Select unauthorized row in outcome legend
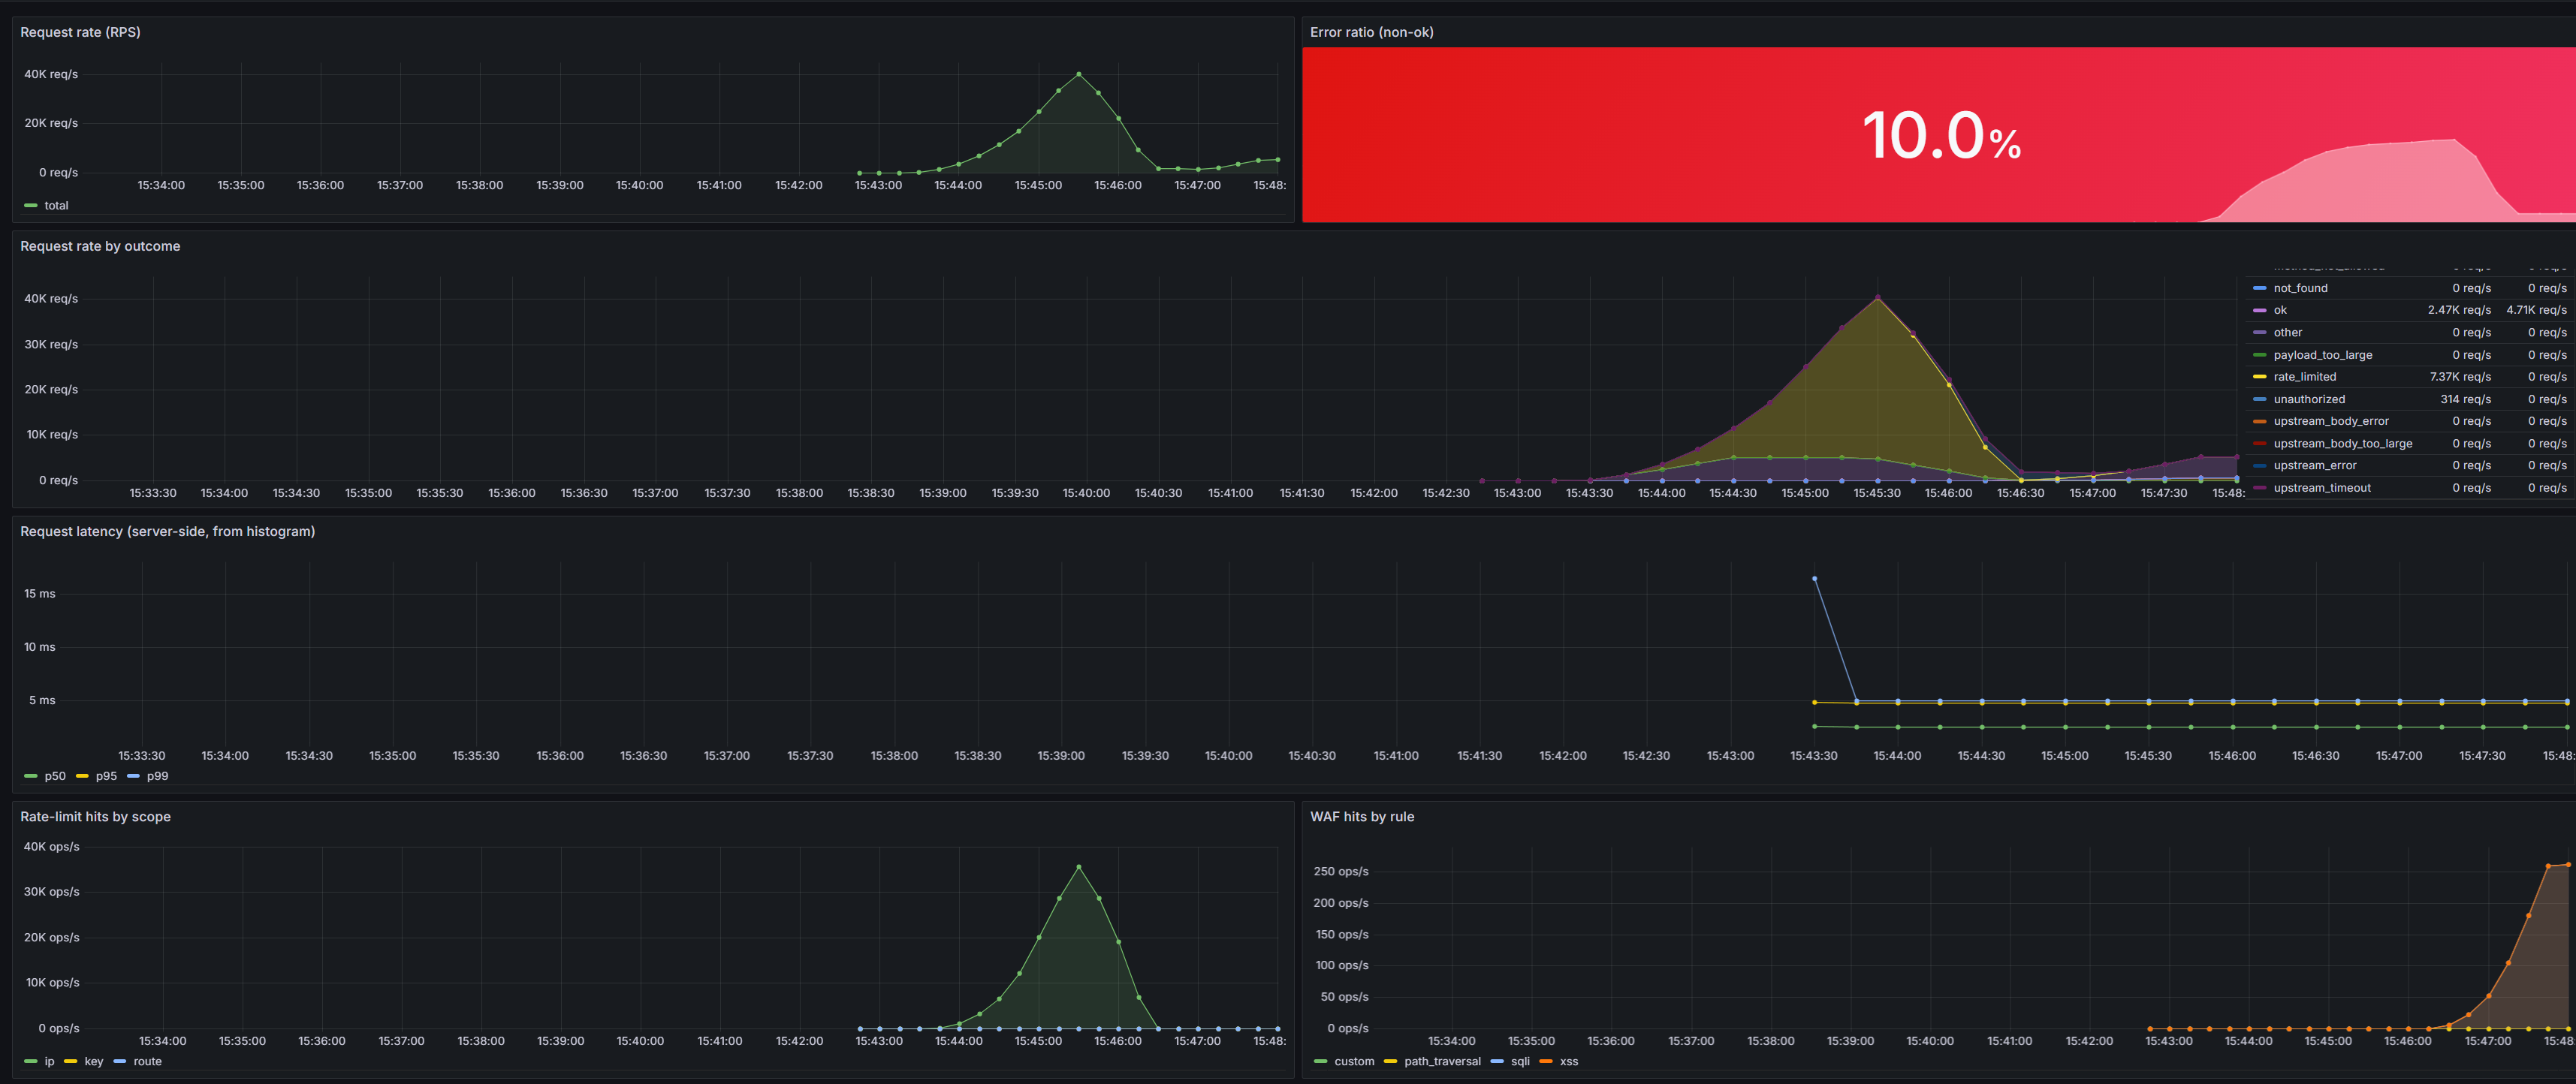Viewport: 2576px width, 1084px height. click(2410, 399)
